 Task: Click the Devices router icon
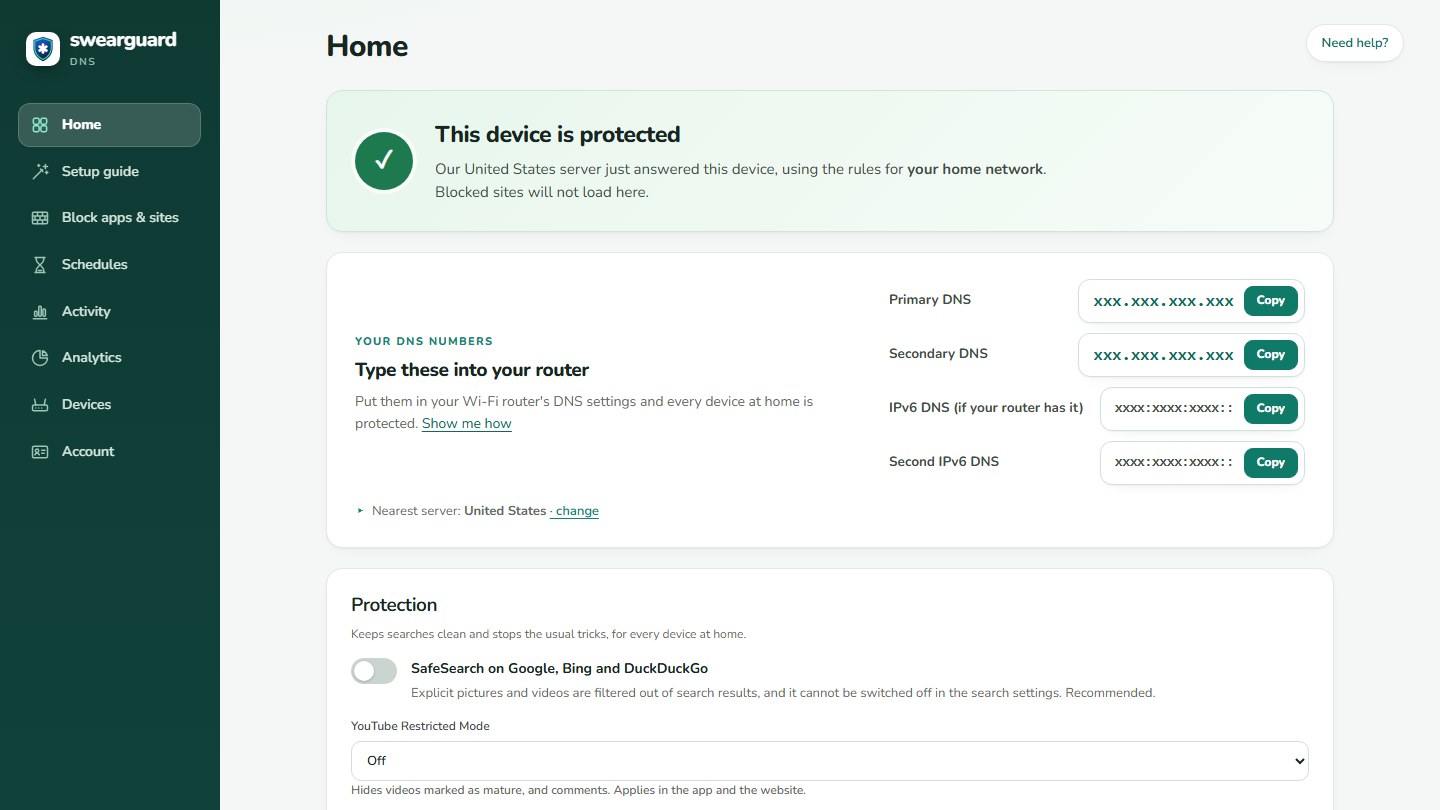coord(40,405)
